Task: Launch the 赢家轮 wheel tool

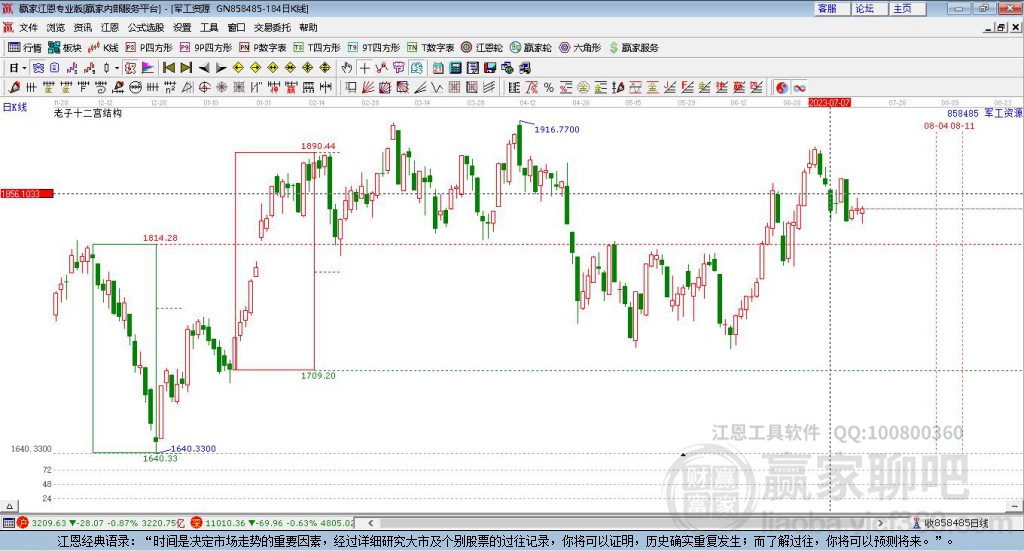Action: tap(531, 48)
